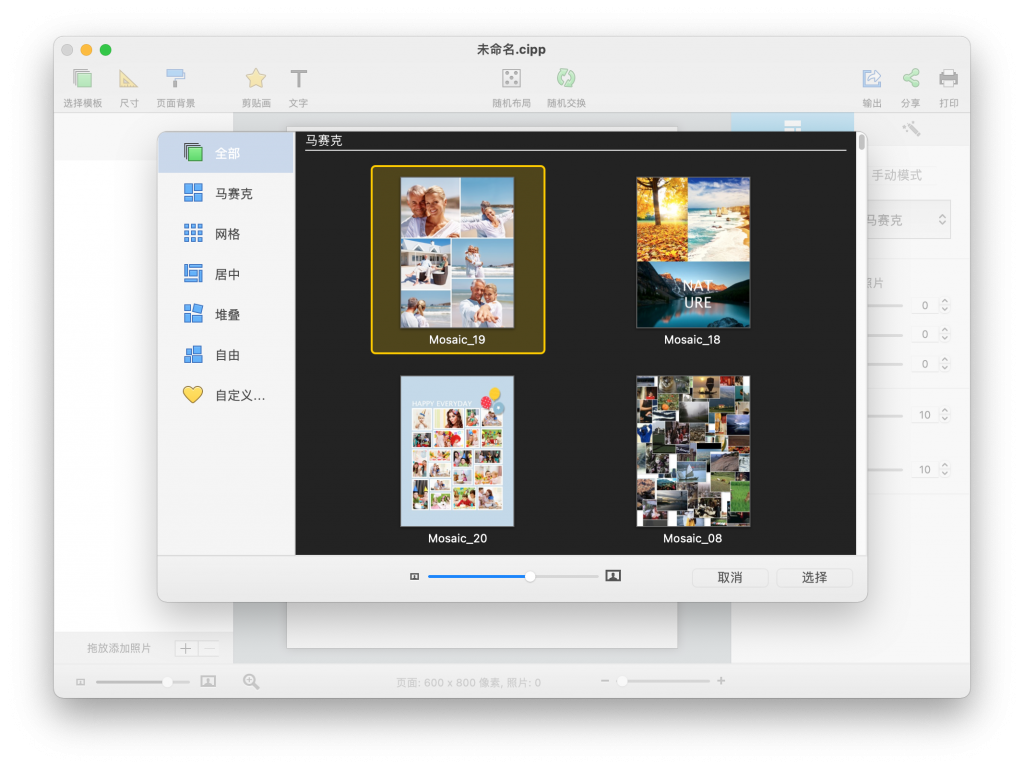Screen dimensions: 1024x769
Task: Click the 打印 print icon
Action: pyautogui.click(x=948, y=78)
